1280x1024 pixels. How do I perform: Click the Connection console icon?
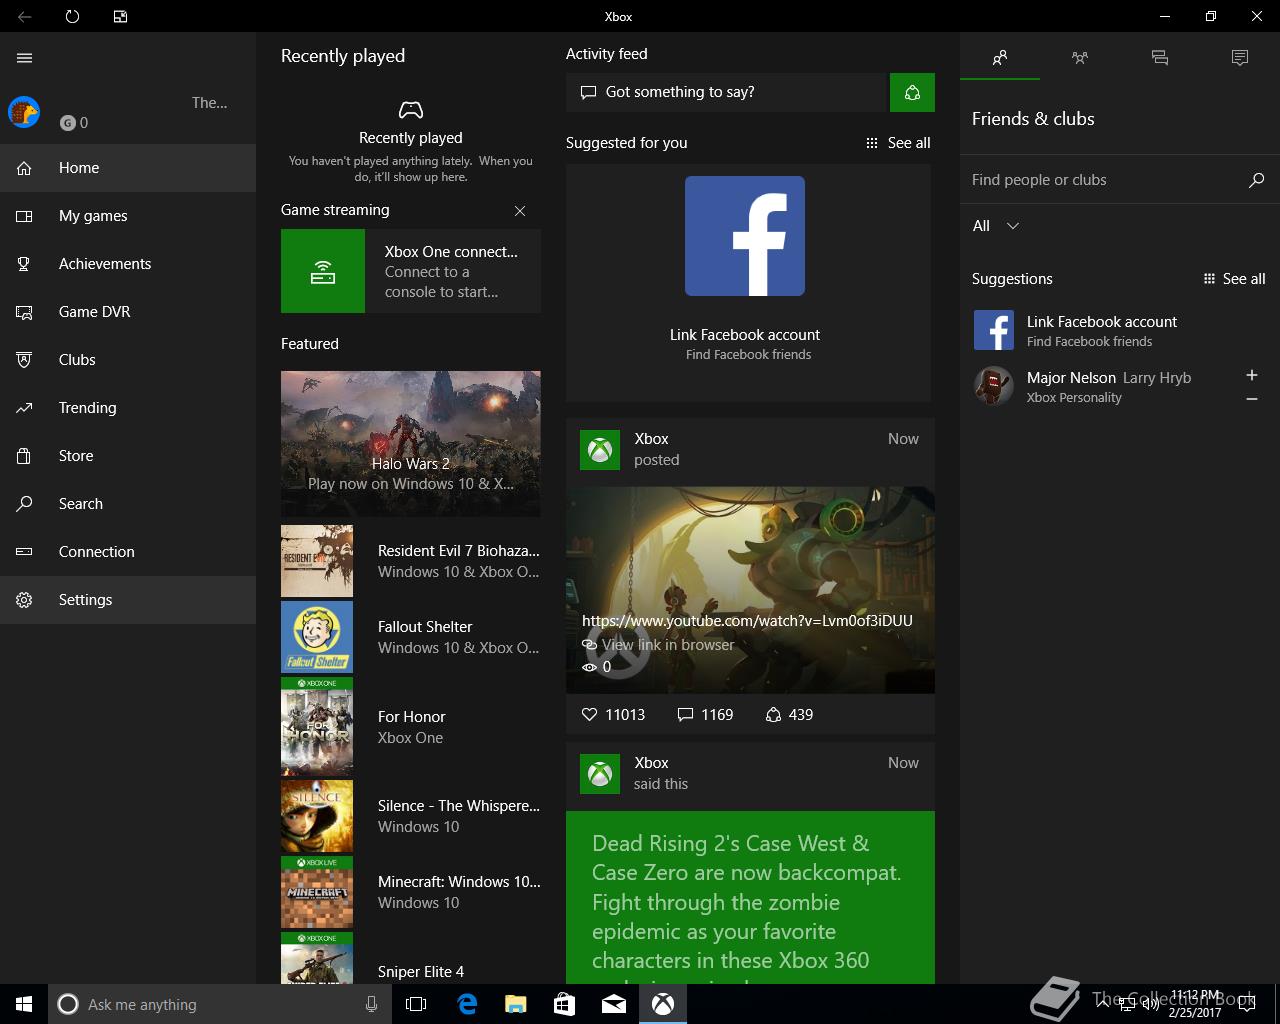point(25,552)
